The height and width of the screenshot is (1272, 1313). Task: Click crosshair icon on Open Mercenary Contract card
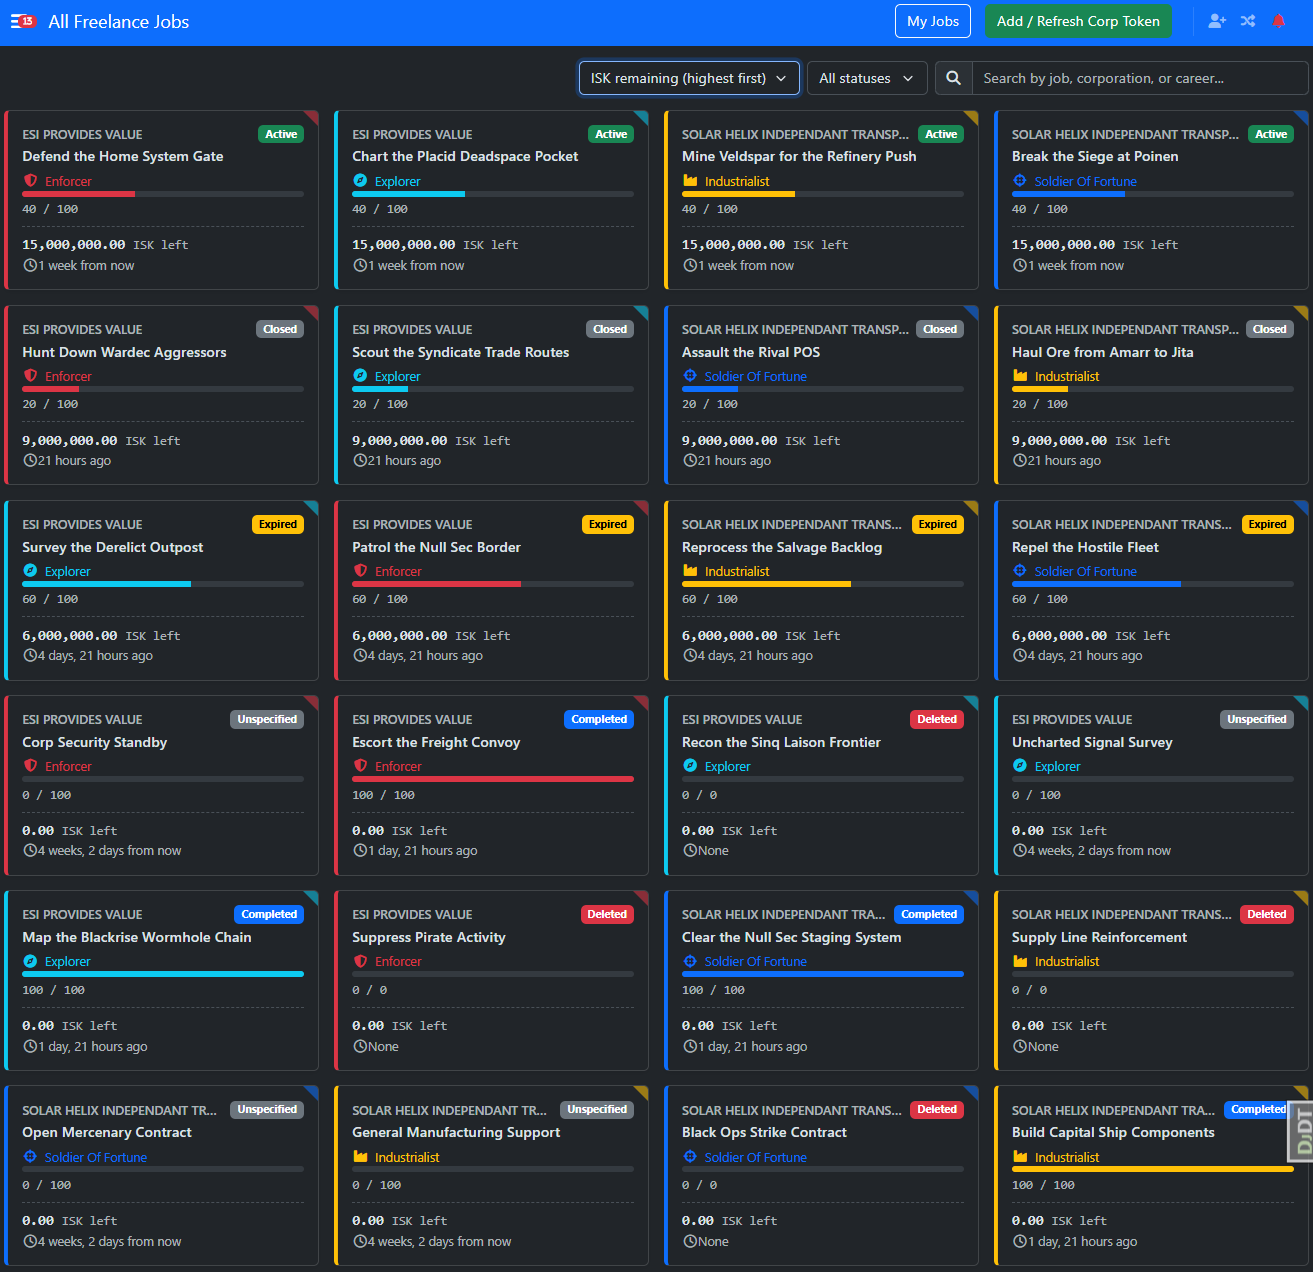[30, 1157]
